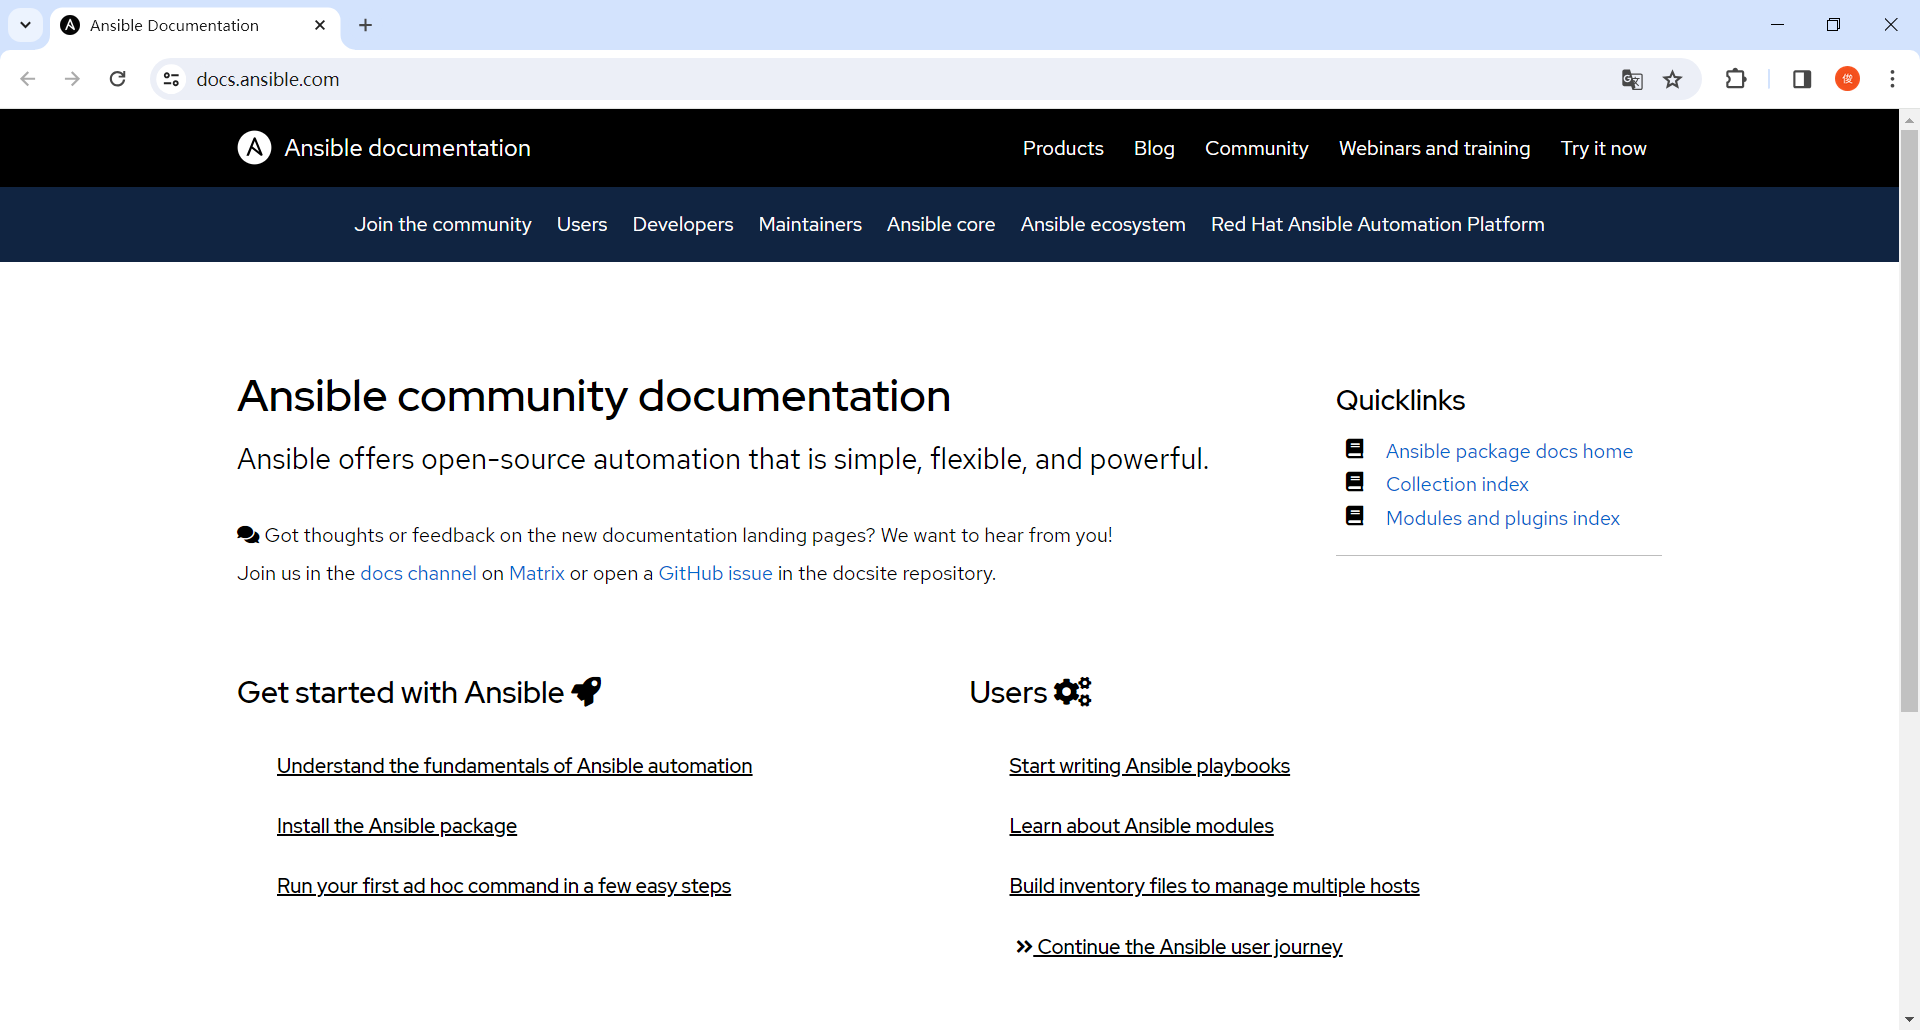The width and height of the screenshot is (1920, 1030).
Task: Click book icon beside Ansible package docs home
Action: pos(1355,449)
